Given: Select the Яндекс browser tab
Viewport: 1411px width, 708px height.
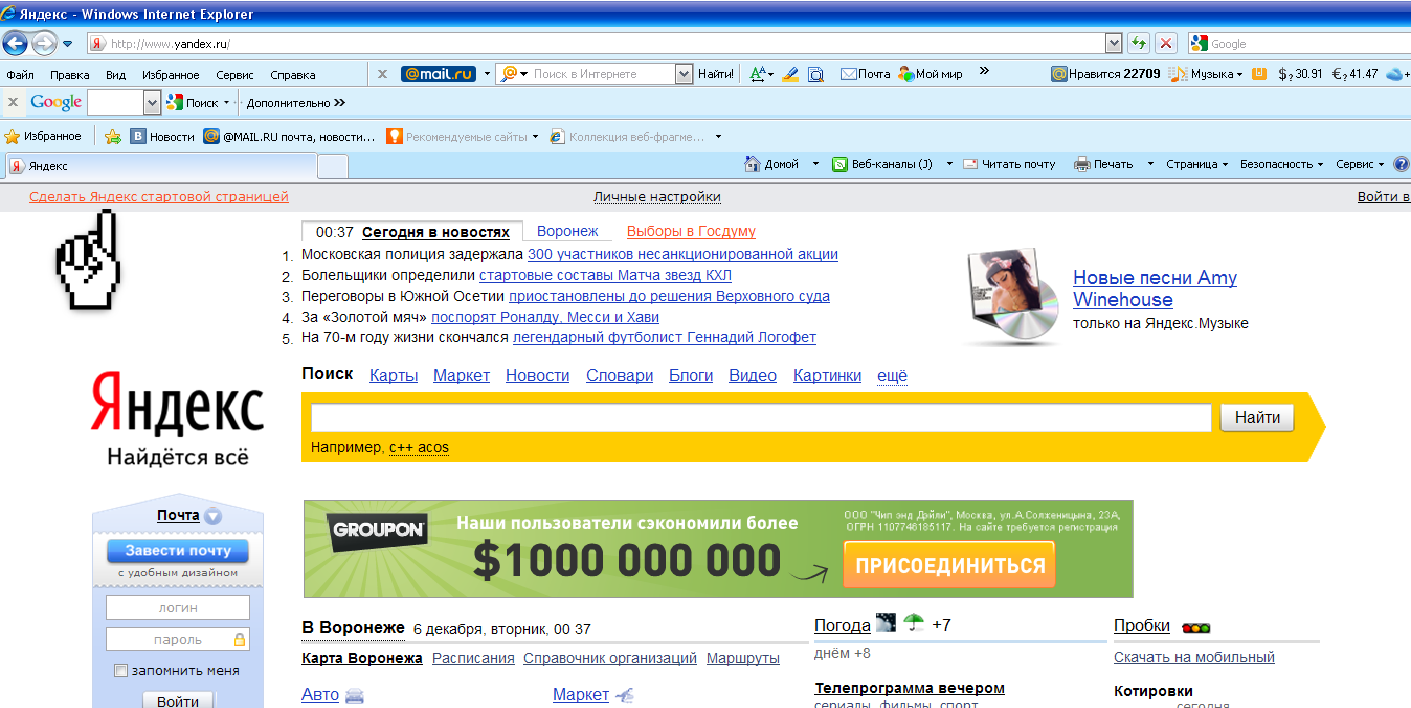Looking at the screenshot, I should (160, 166).
